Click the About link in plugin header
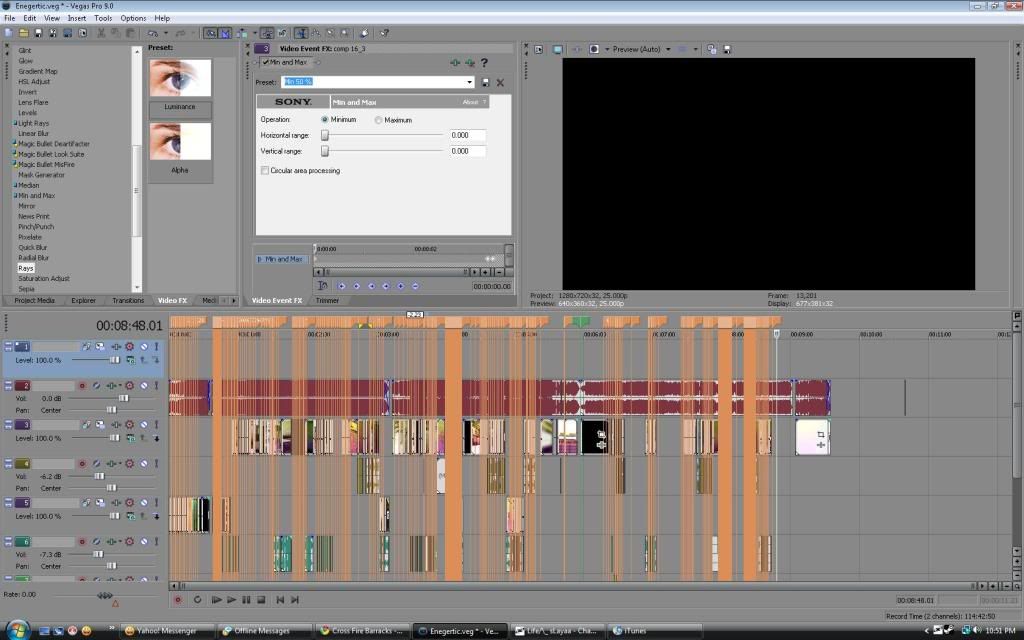 [x=471, y=102]
